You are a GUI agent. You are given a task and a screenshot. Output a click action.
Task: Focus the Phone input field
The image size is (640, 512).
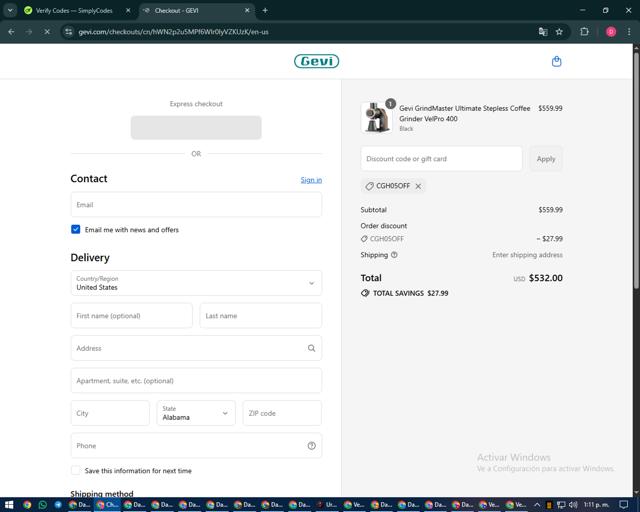click(196, 446)
